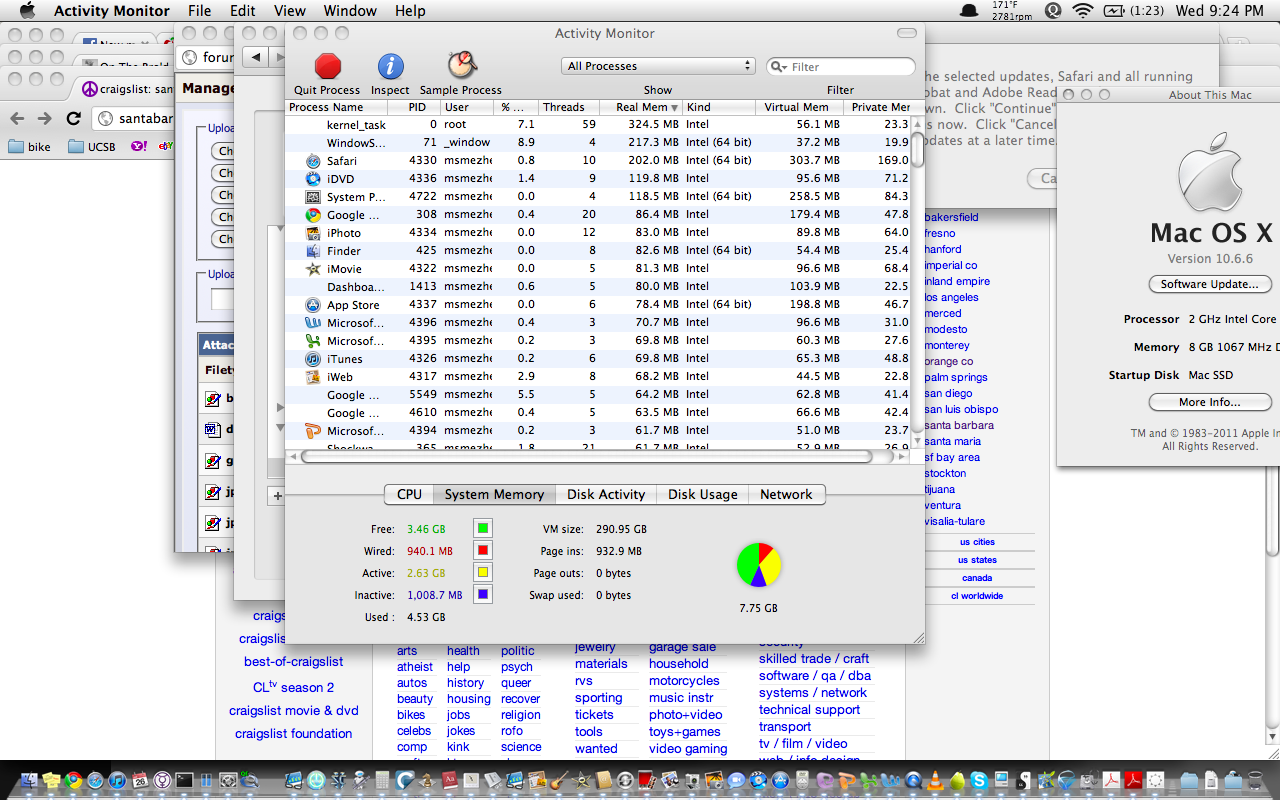This screenshot has height=800, width=1280.
Task: Open the Window menu
Action: pos(350,11)
